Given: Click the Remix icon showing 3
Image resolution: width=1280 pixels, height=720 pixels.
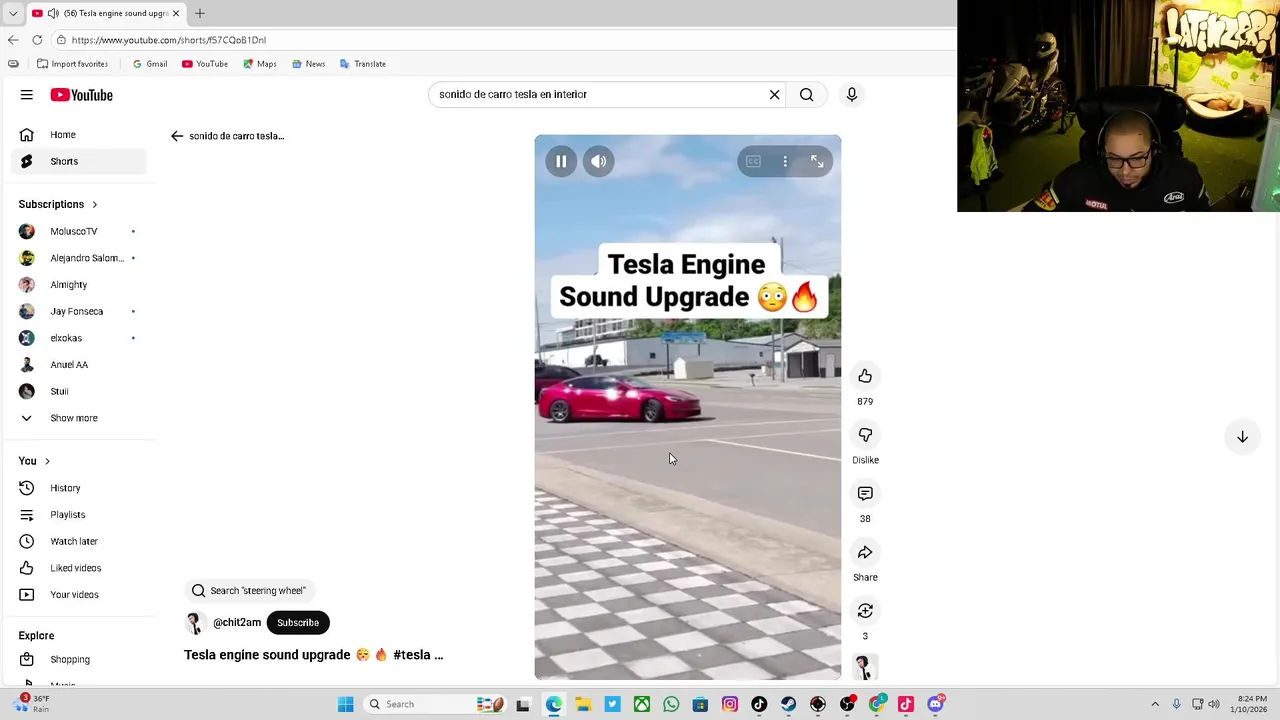Looking at the screenshot, I should click(x=865, y=611).
